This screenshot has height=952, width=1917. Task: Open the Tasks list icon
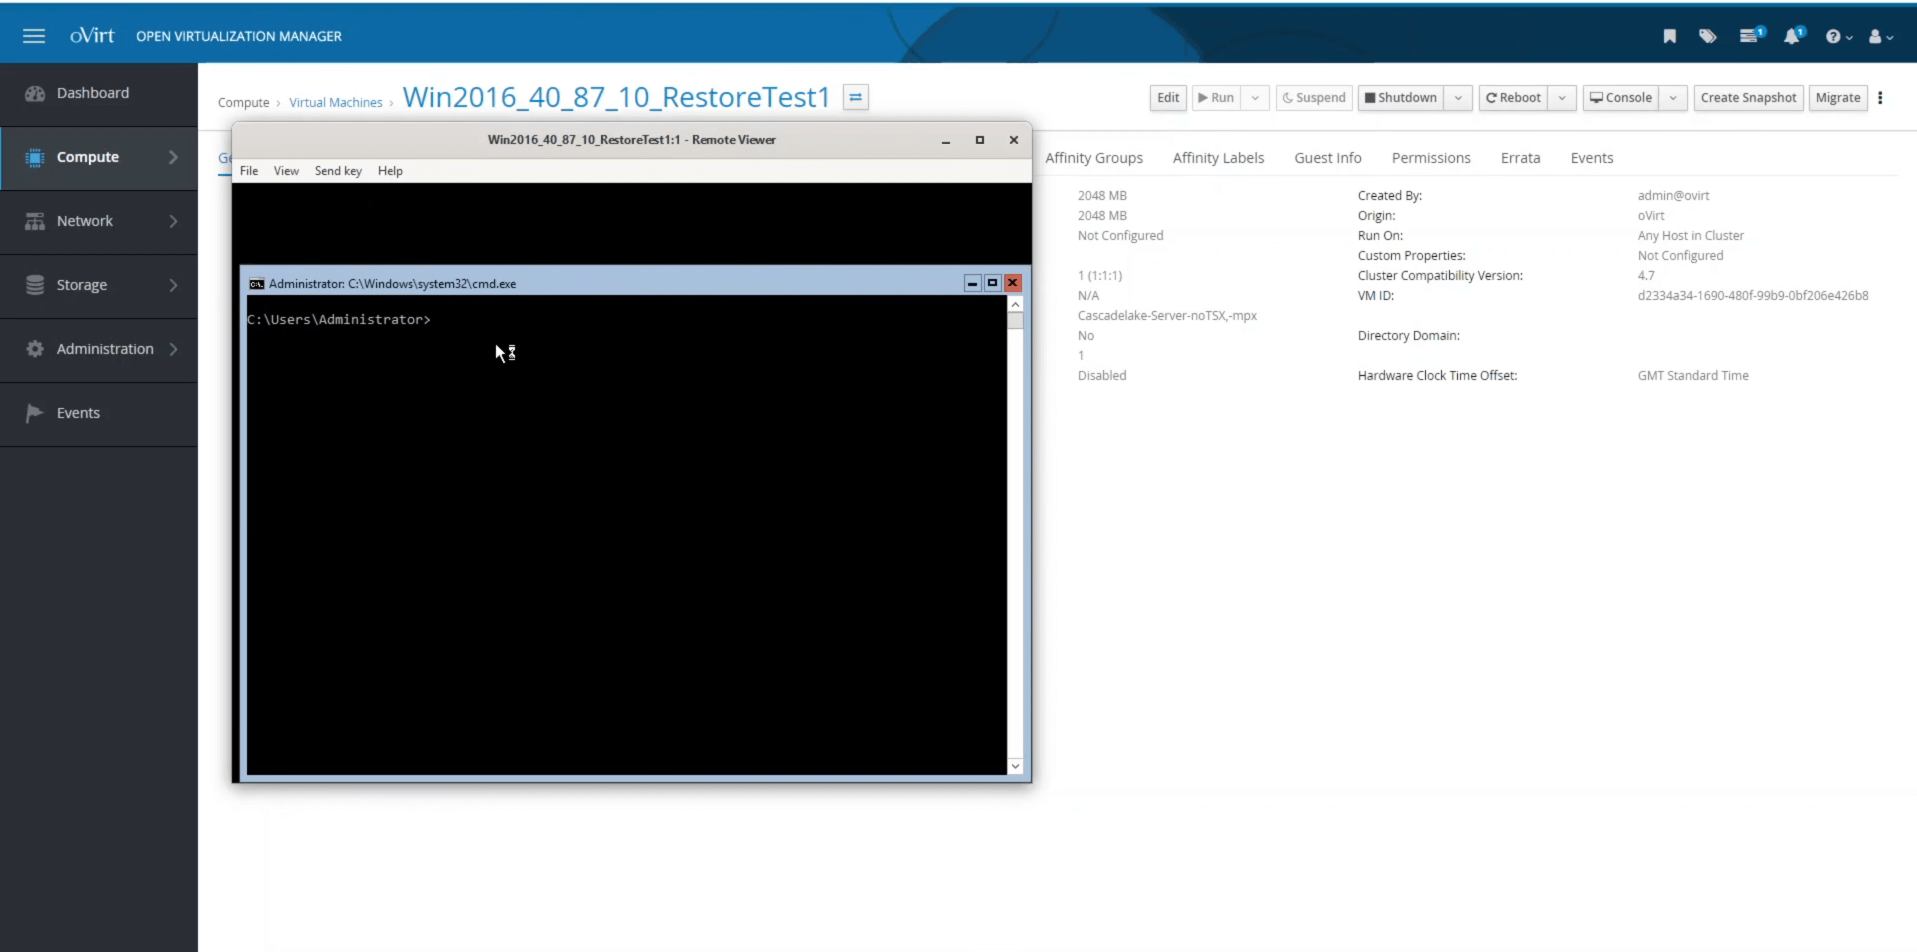click(1751, 36)
